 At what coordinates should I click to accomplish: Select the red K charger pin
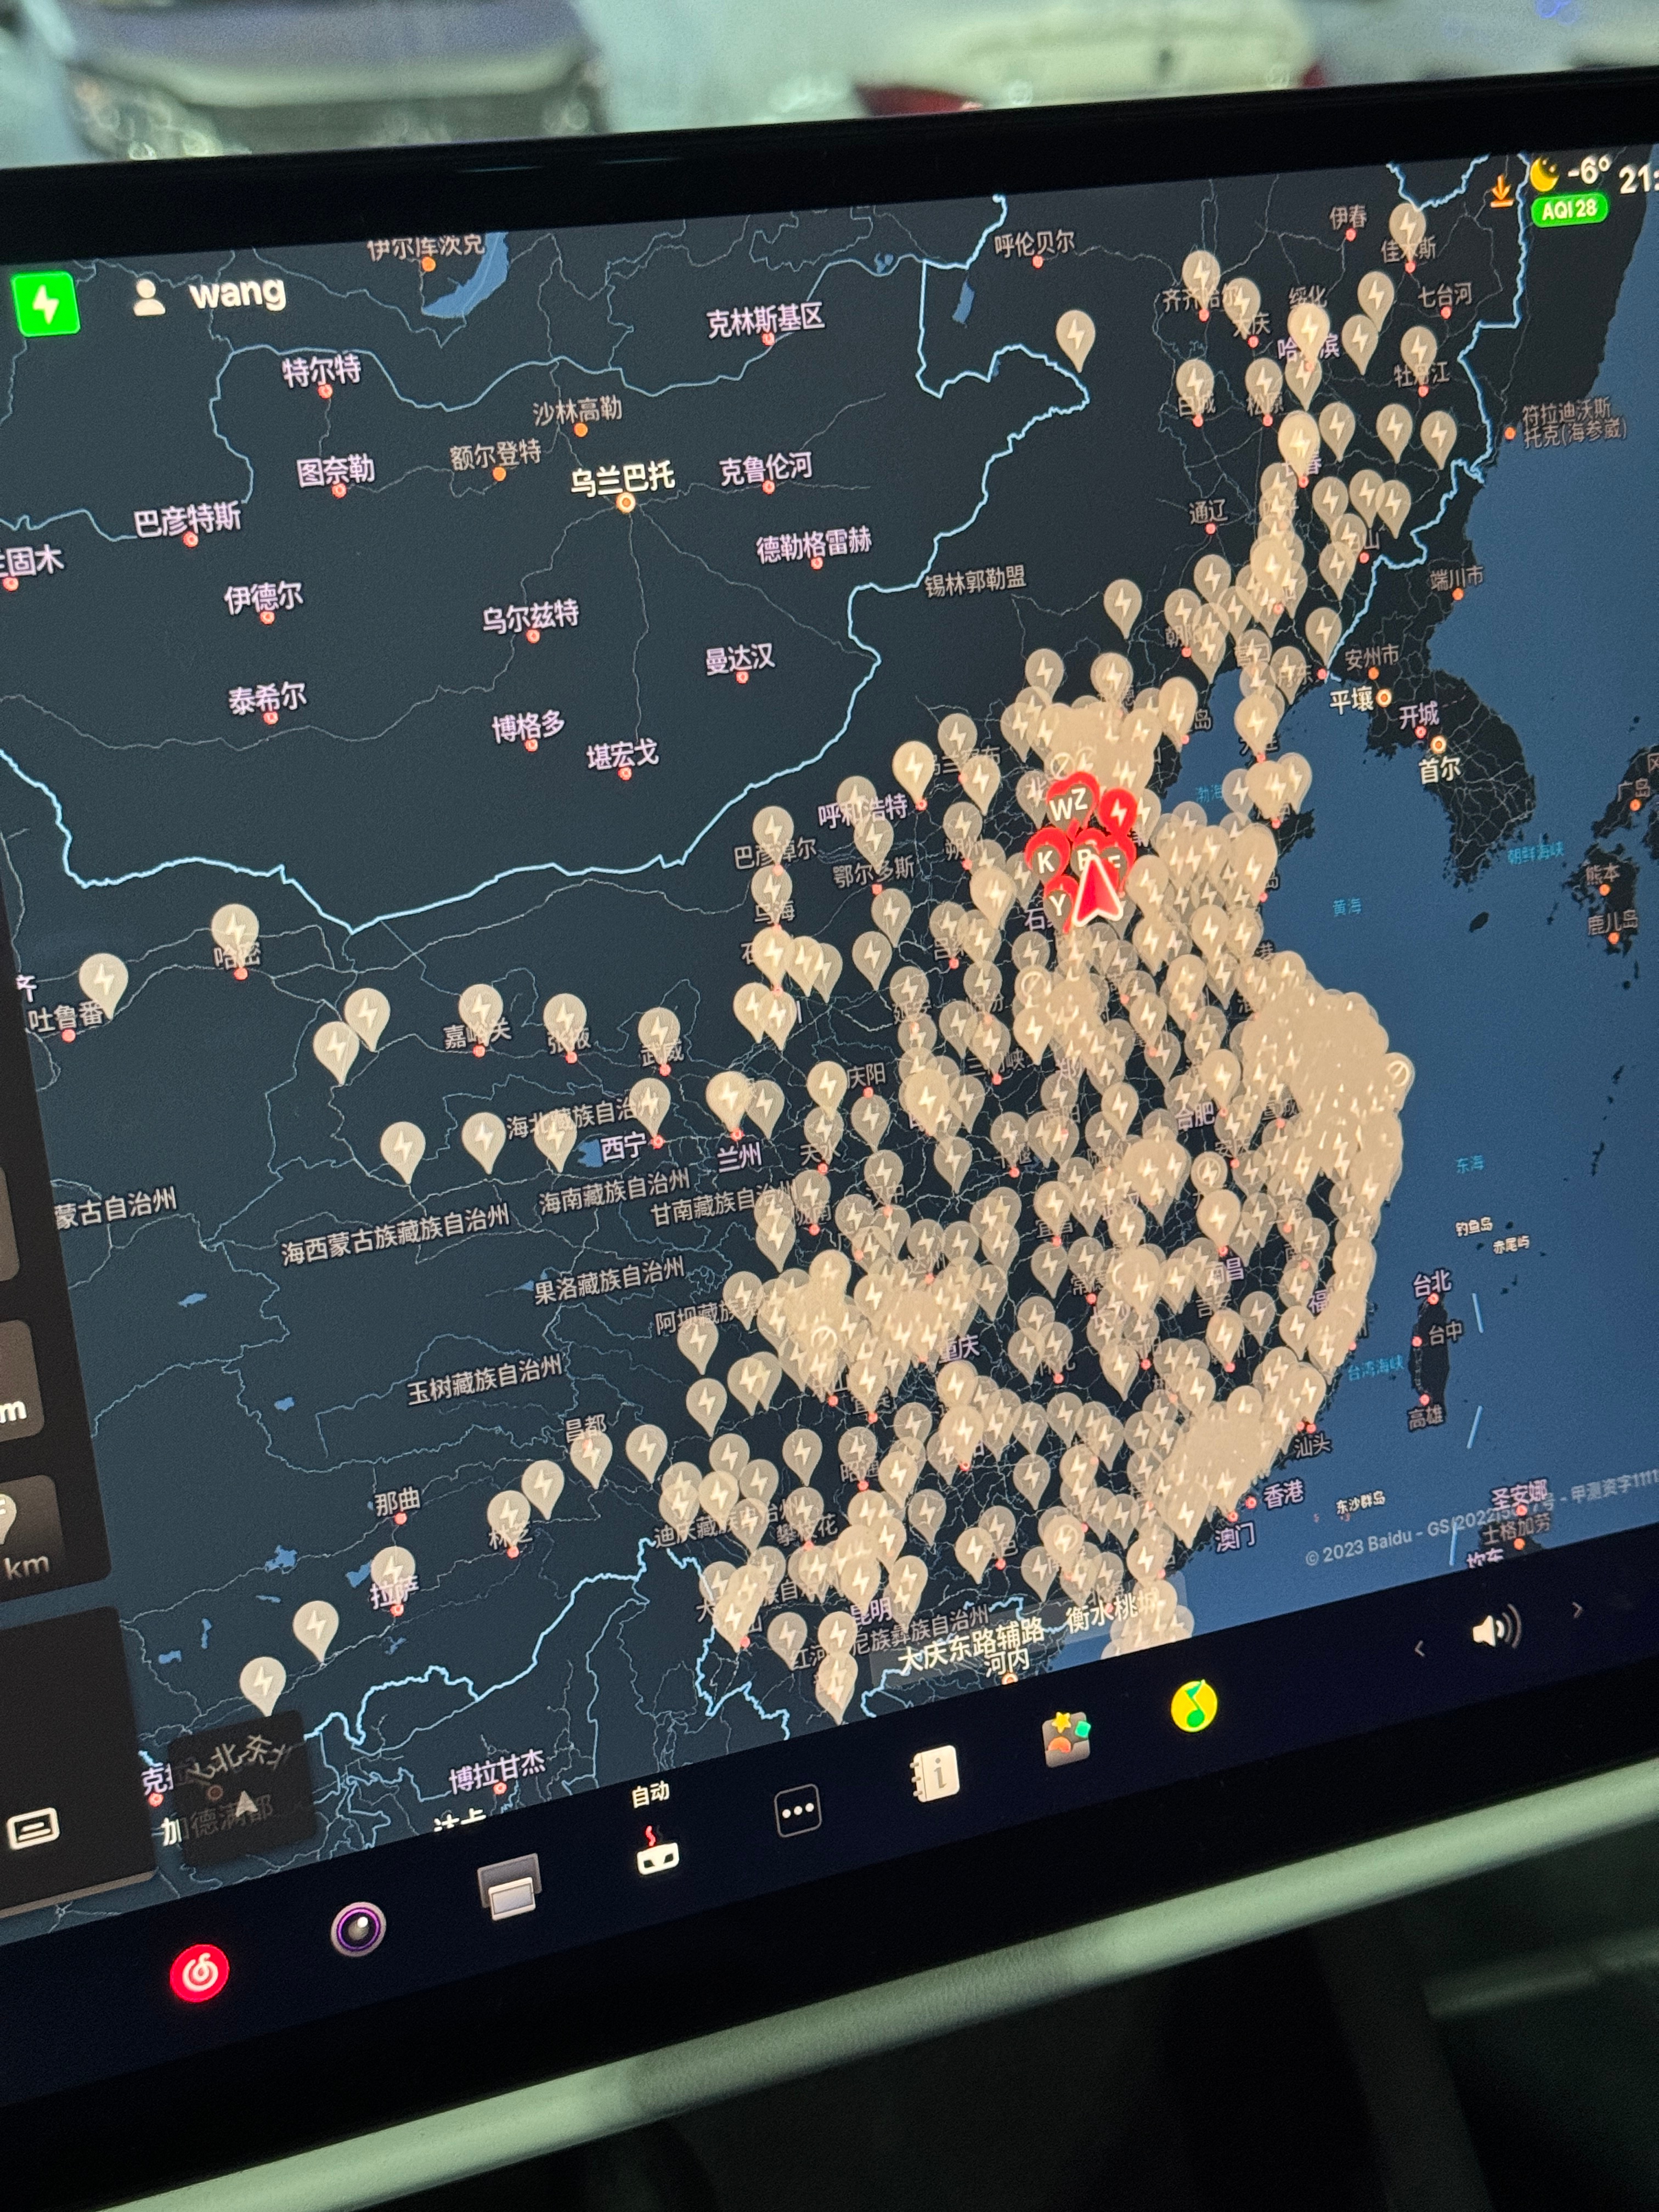(x=1047, y=861)
